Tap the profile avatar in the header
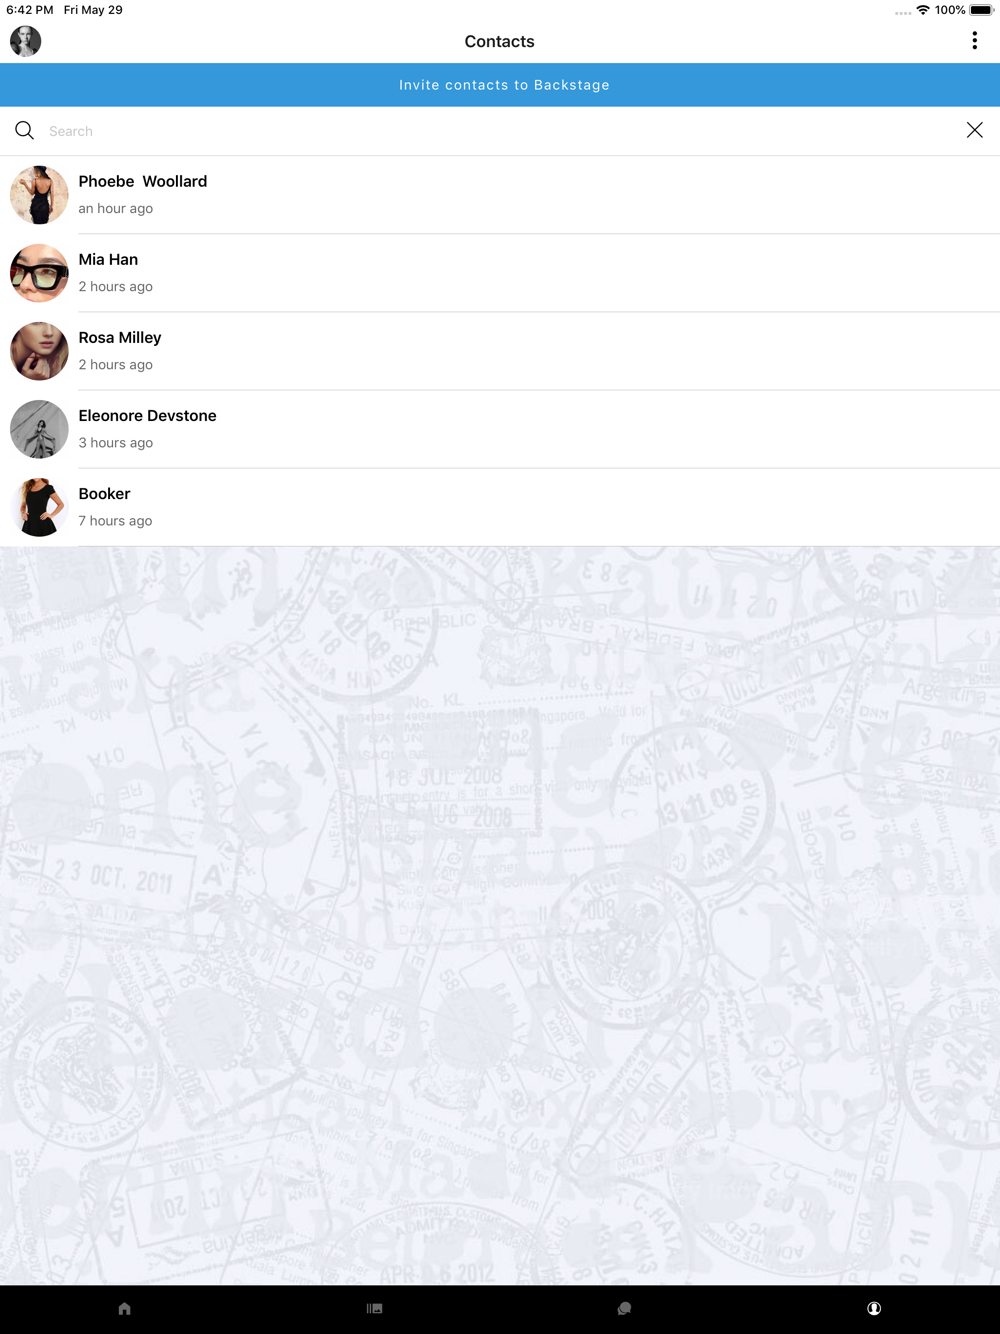Image resolution: width=1000 pixels, height=1334 pixels. click(26, 41)
